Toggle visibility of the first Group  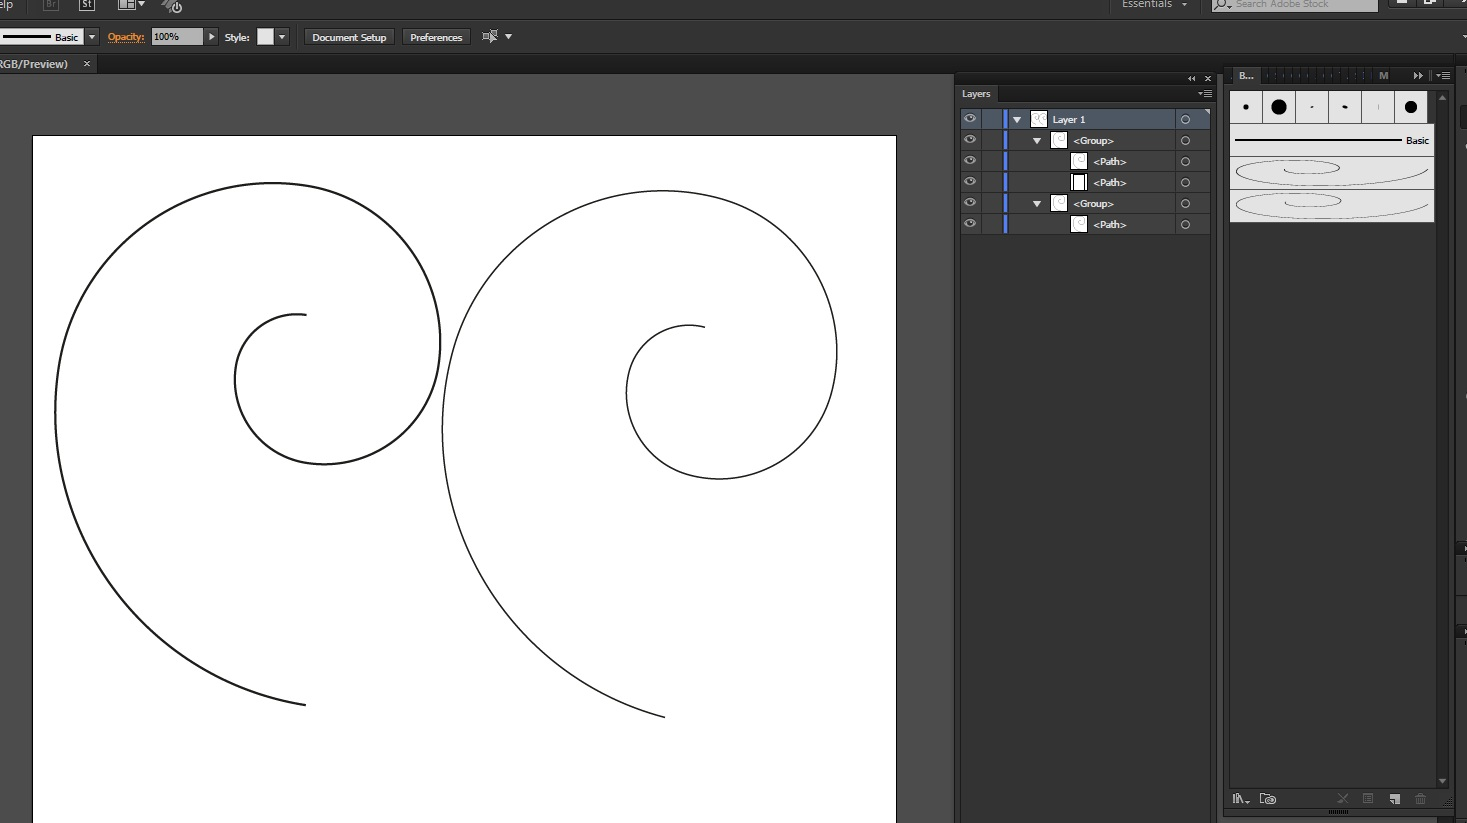pyautogui.click(x=969, y=140)
